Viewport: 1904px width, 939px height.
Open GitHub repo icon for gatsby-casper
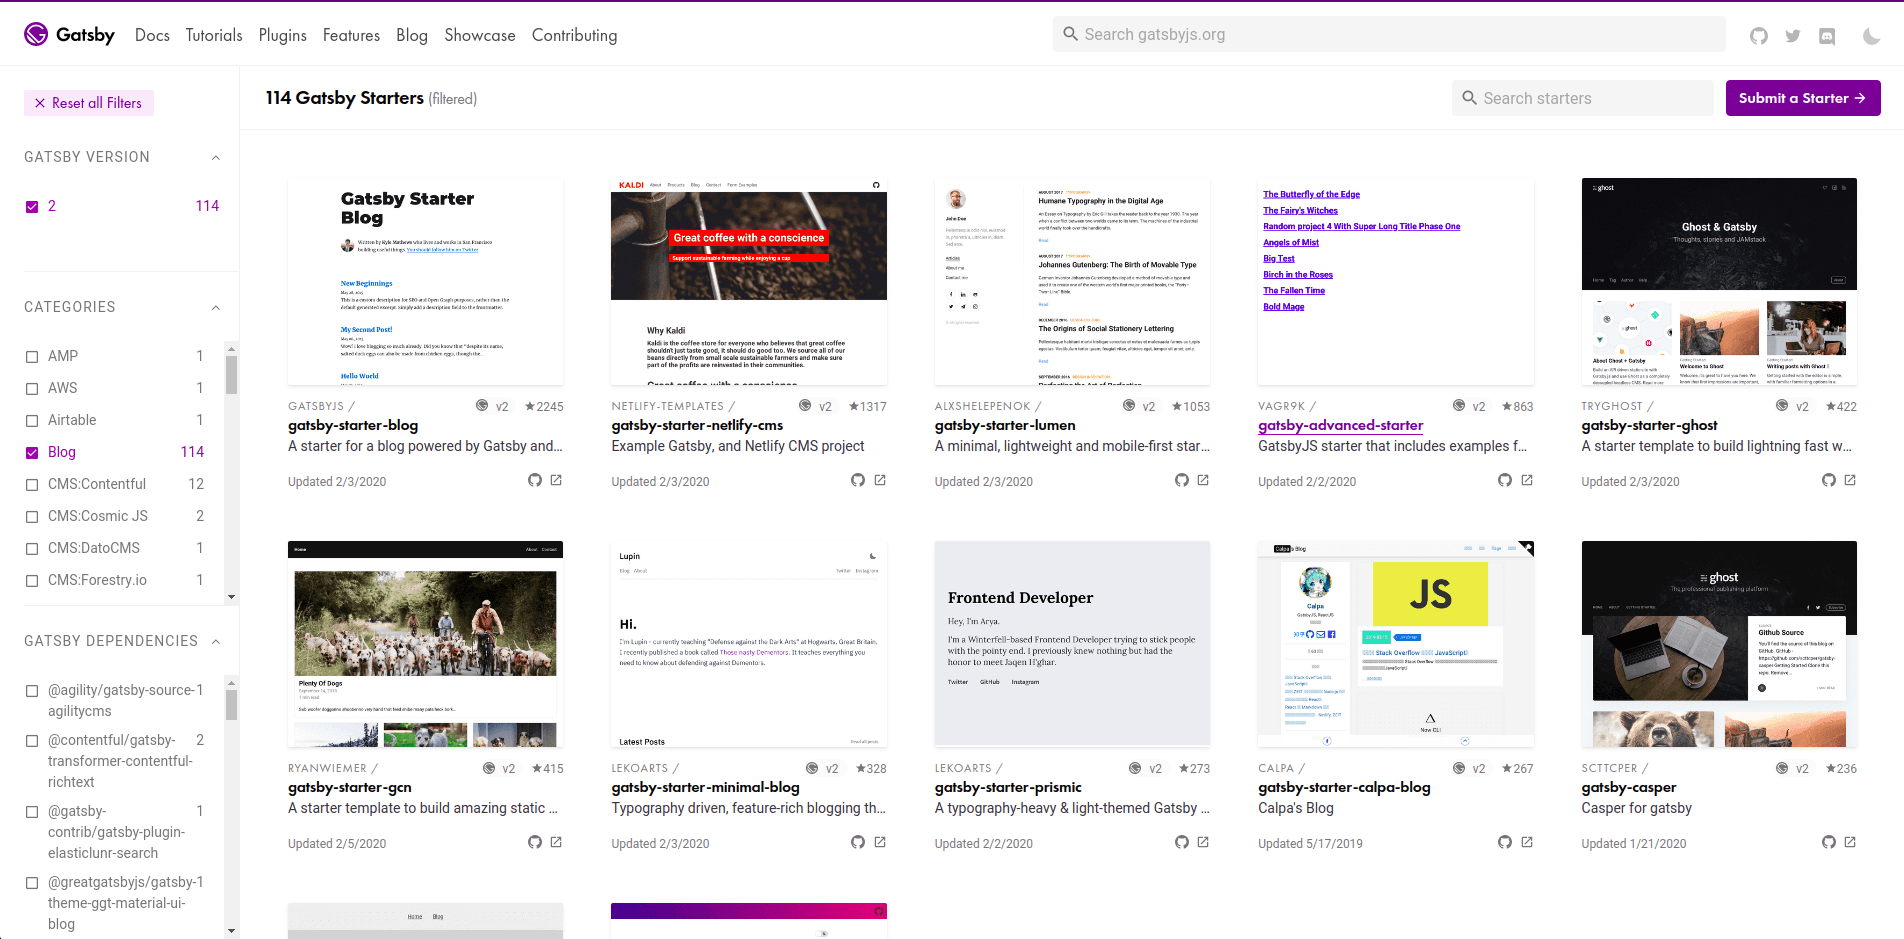[x=1829, y=842]
